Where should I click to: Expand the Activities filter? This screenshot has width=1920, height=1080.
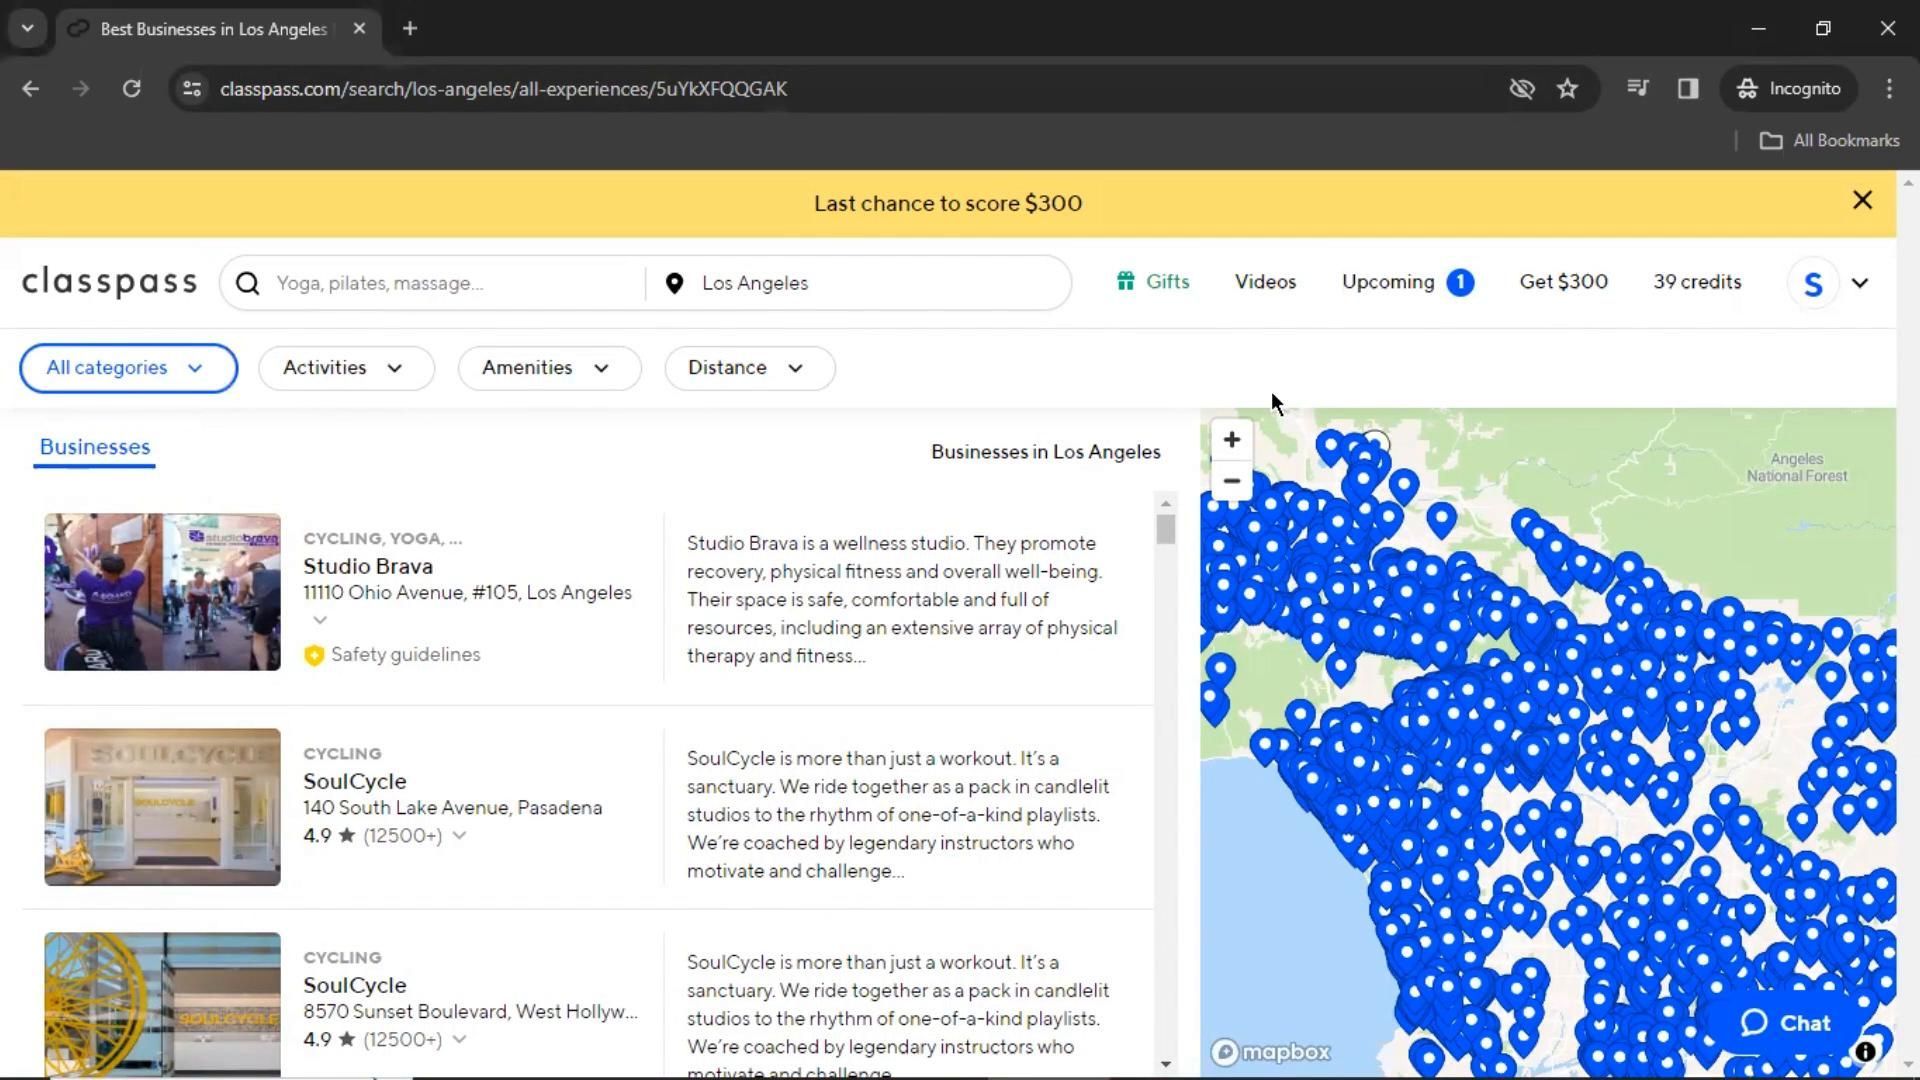click(345, 368)
